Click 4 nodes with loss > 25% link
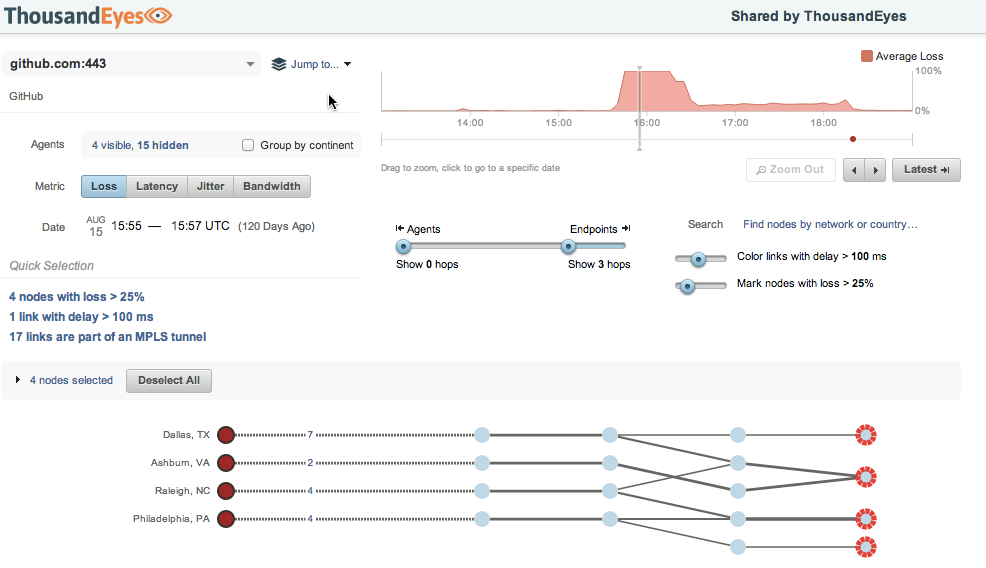The height and width of the screenshot is (568, 986). tap(77, 297)
